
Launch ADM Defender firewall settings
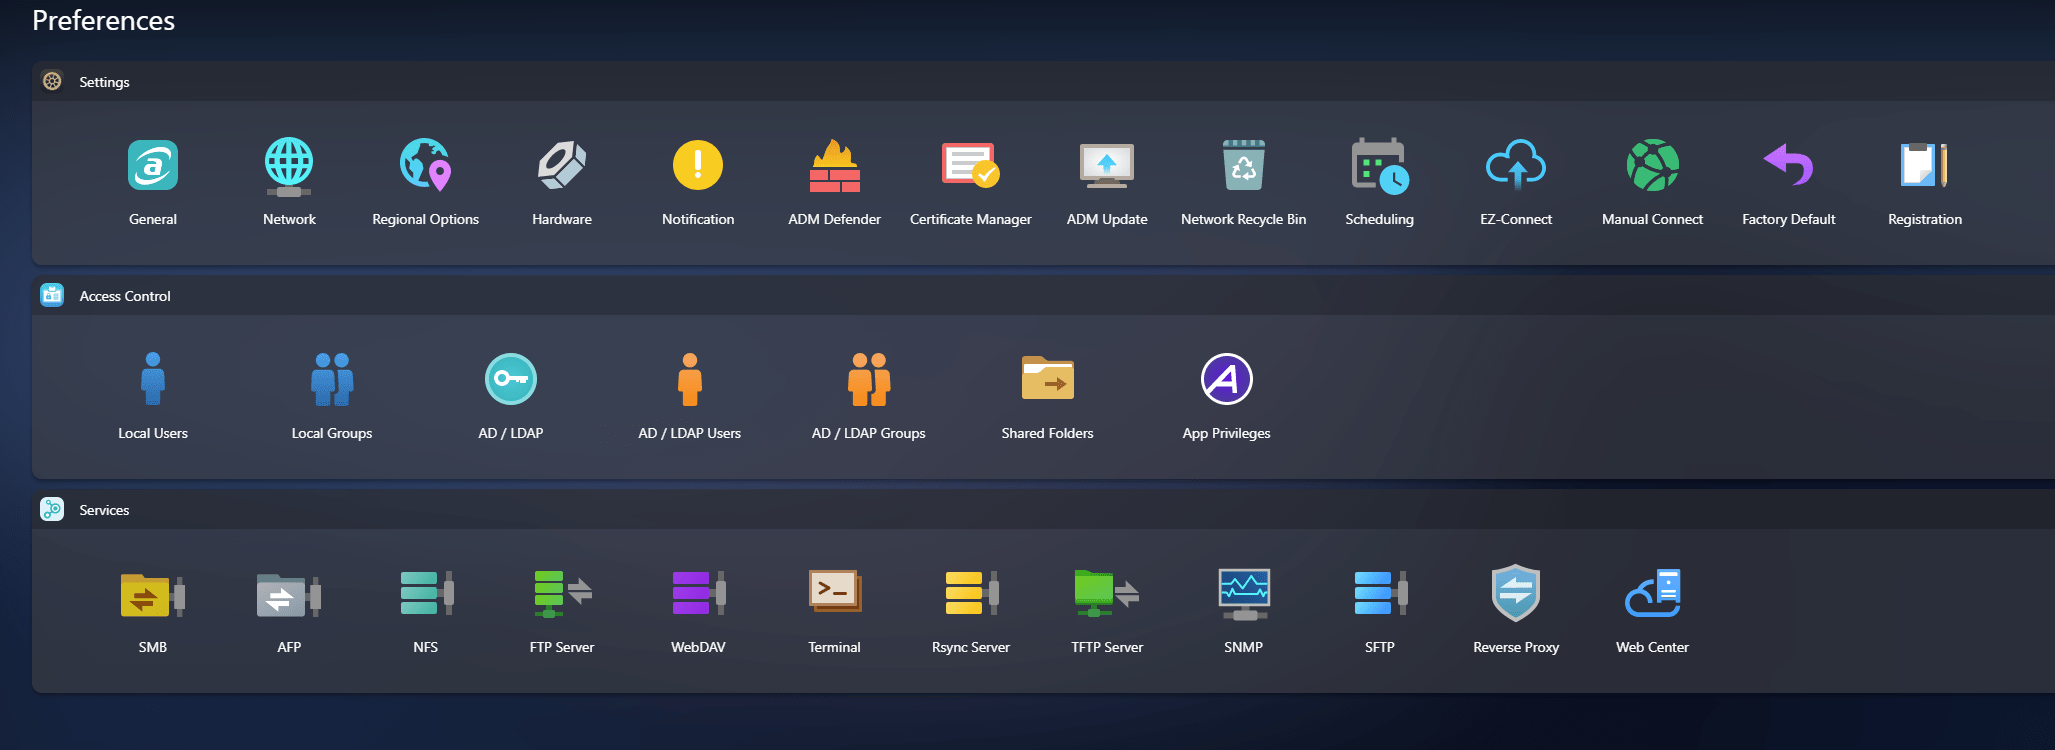[835, 166]
